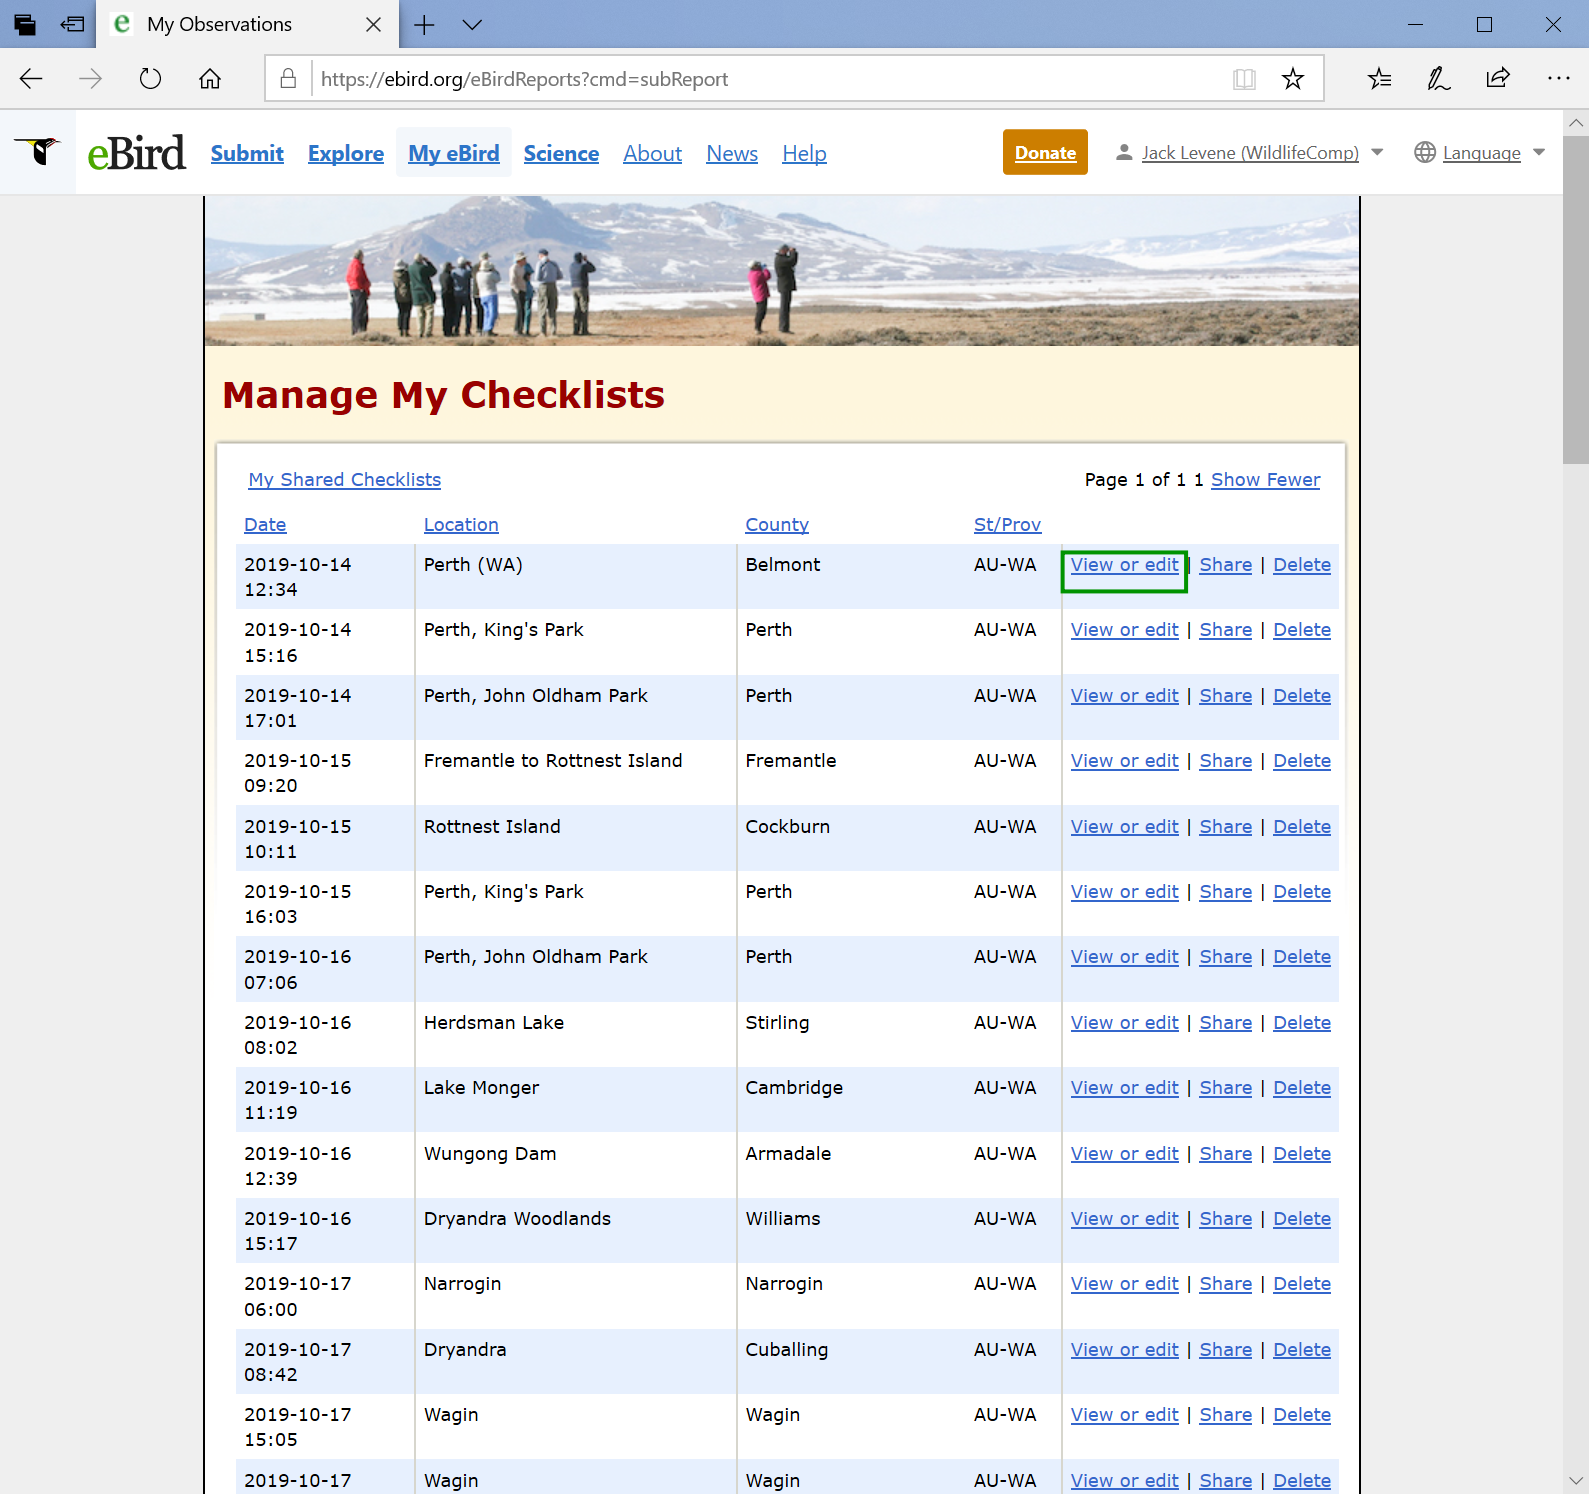Viewport: 1589px width, 1494px height.
Task: Click the Show Fewer link
Action: point(1265,479)
